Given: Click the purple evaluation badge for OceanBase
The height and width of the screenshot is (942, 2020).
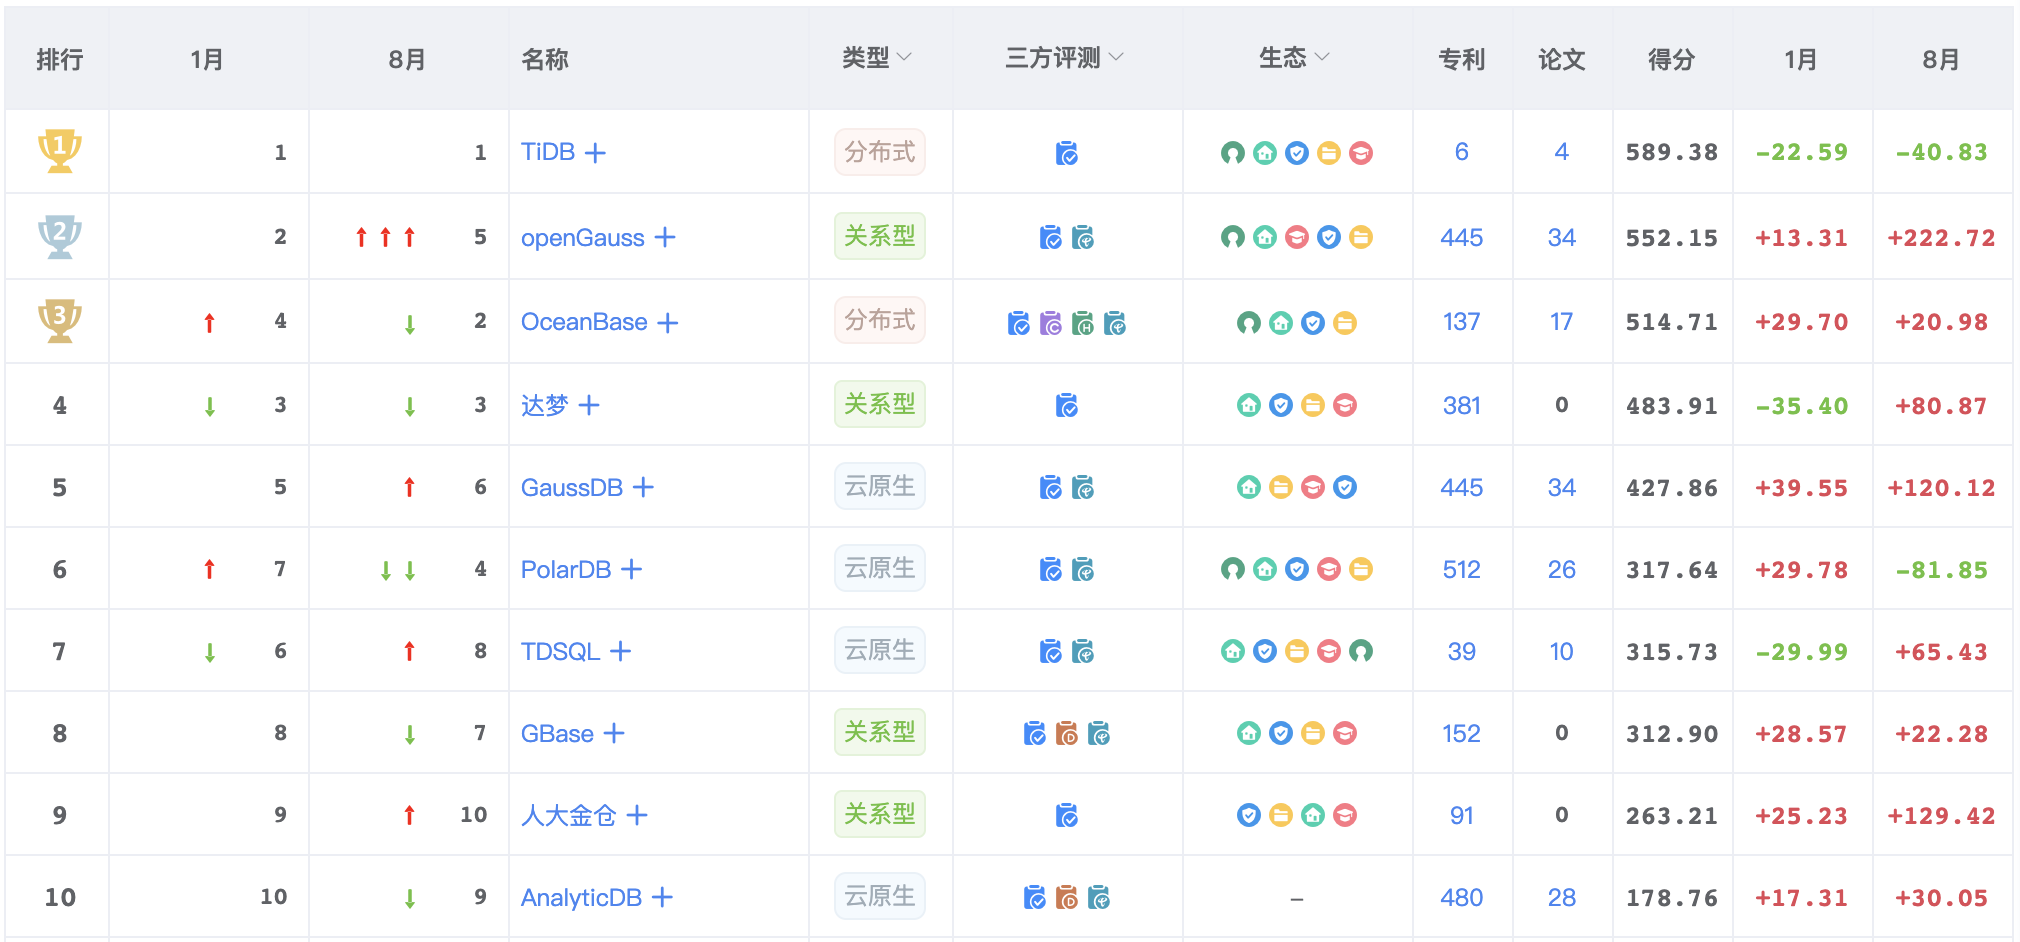Looking at the screenshot, I should point(1051,323).
